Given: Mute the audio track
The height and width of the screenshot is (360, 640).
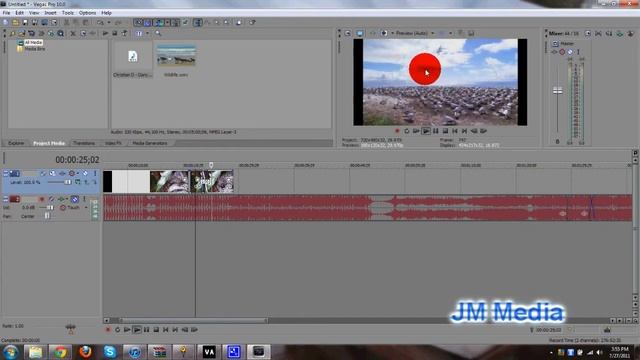Looking at the screenshot, I should tap(74, 200).
